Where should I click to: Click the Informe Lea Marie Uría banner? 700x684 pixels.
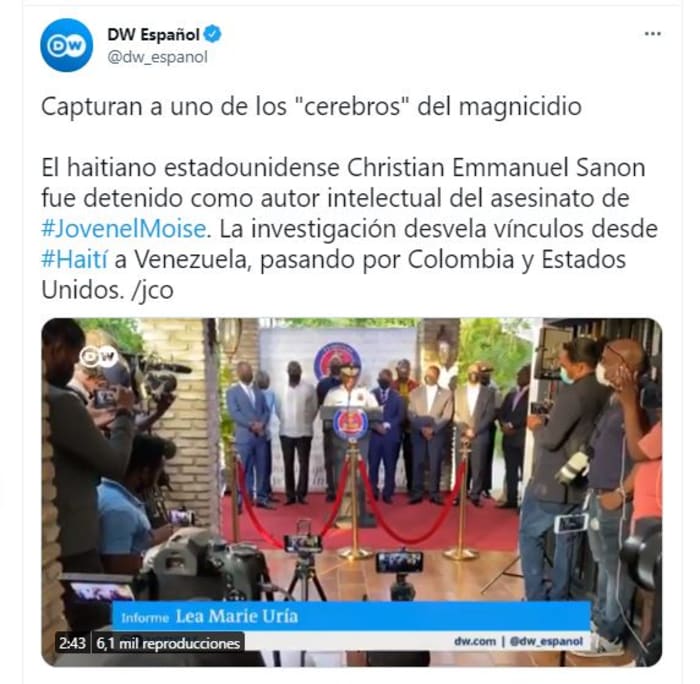pos(351,616)
